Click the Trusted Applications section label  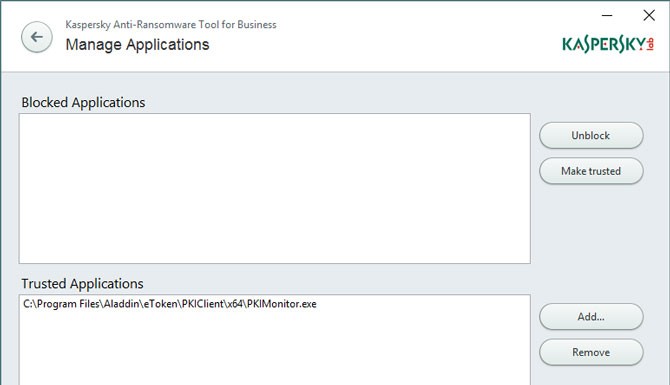82,284
